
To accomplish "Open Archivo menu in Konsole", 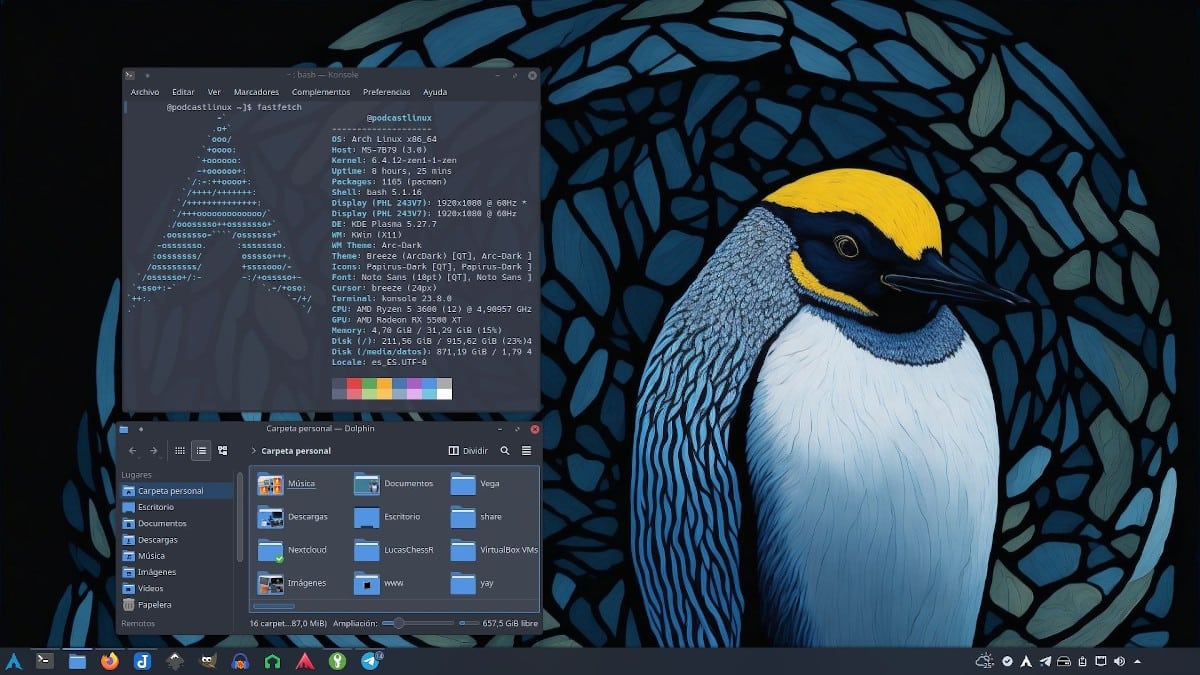I will tap(145, 92).
